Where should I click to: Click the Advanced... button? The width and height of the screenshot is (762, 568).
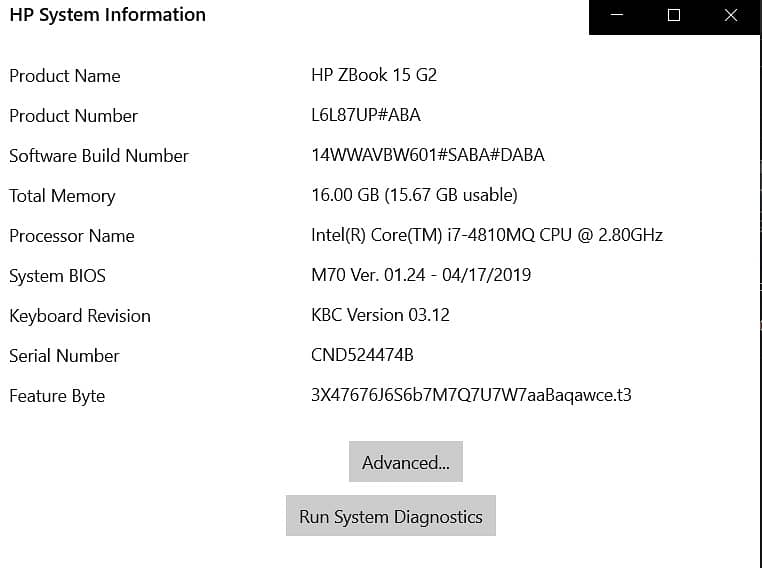tap(405, 462)
